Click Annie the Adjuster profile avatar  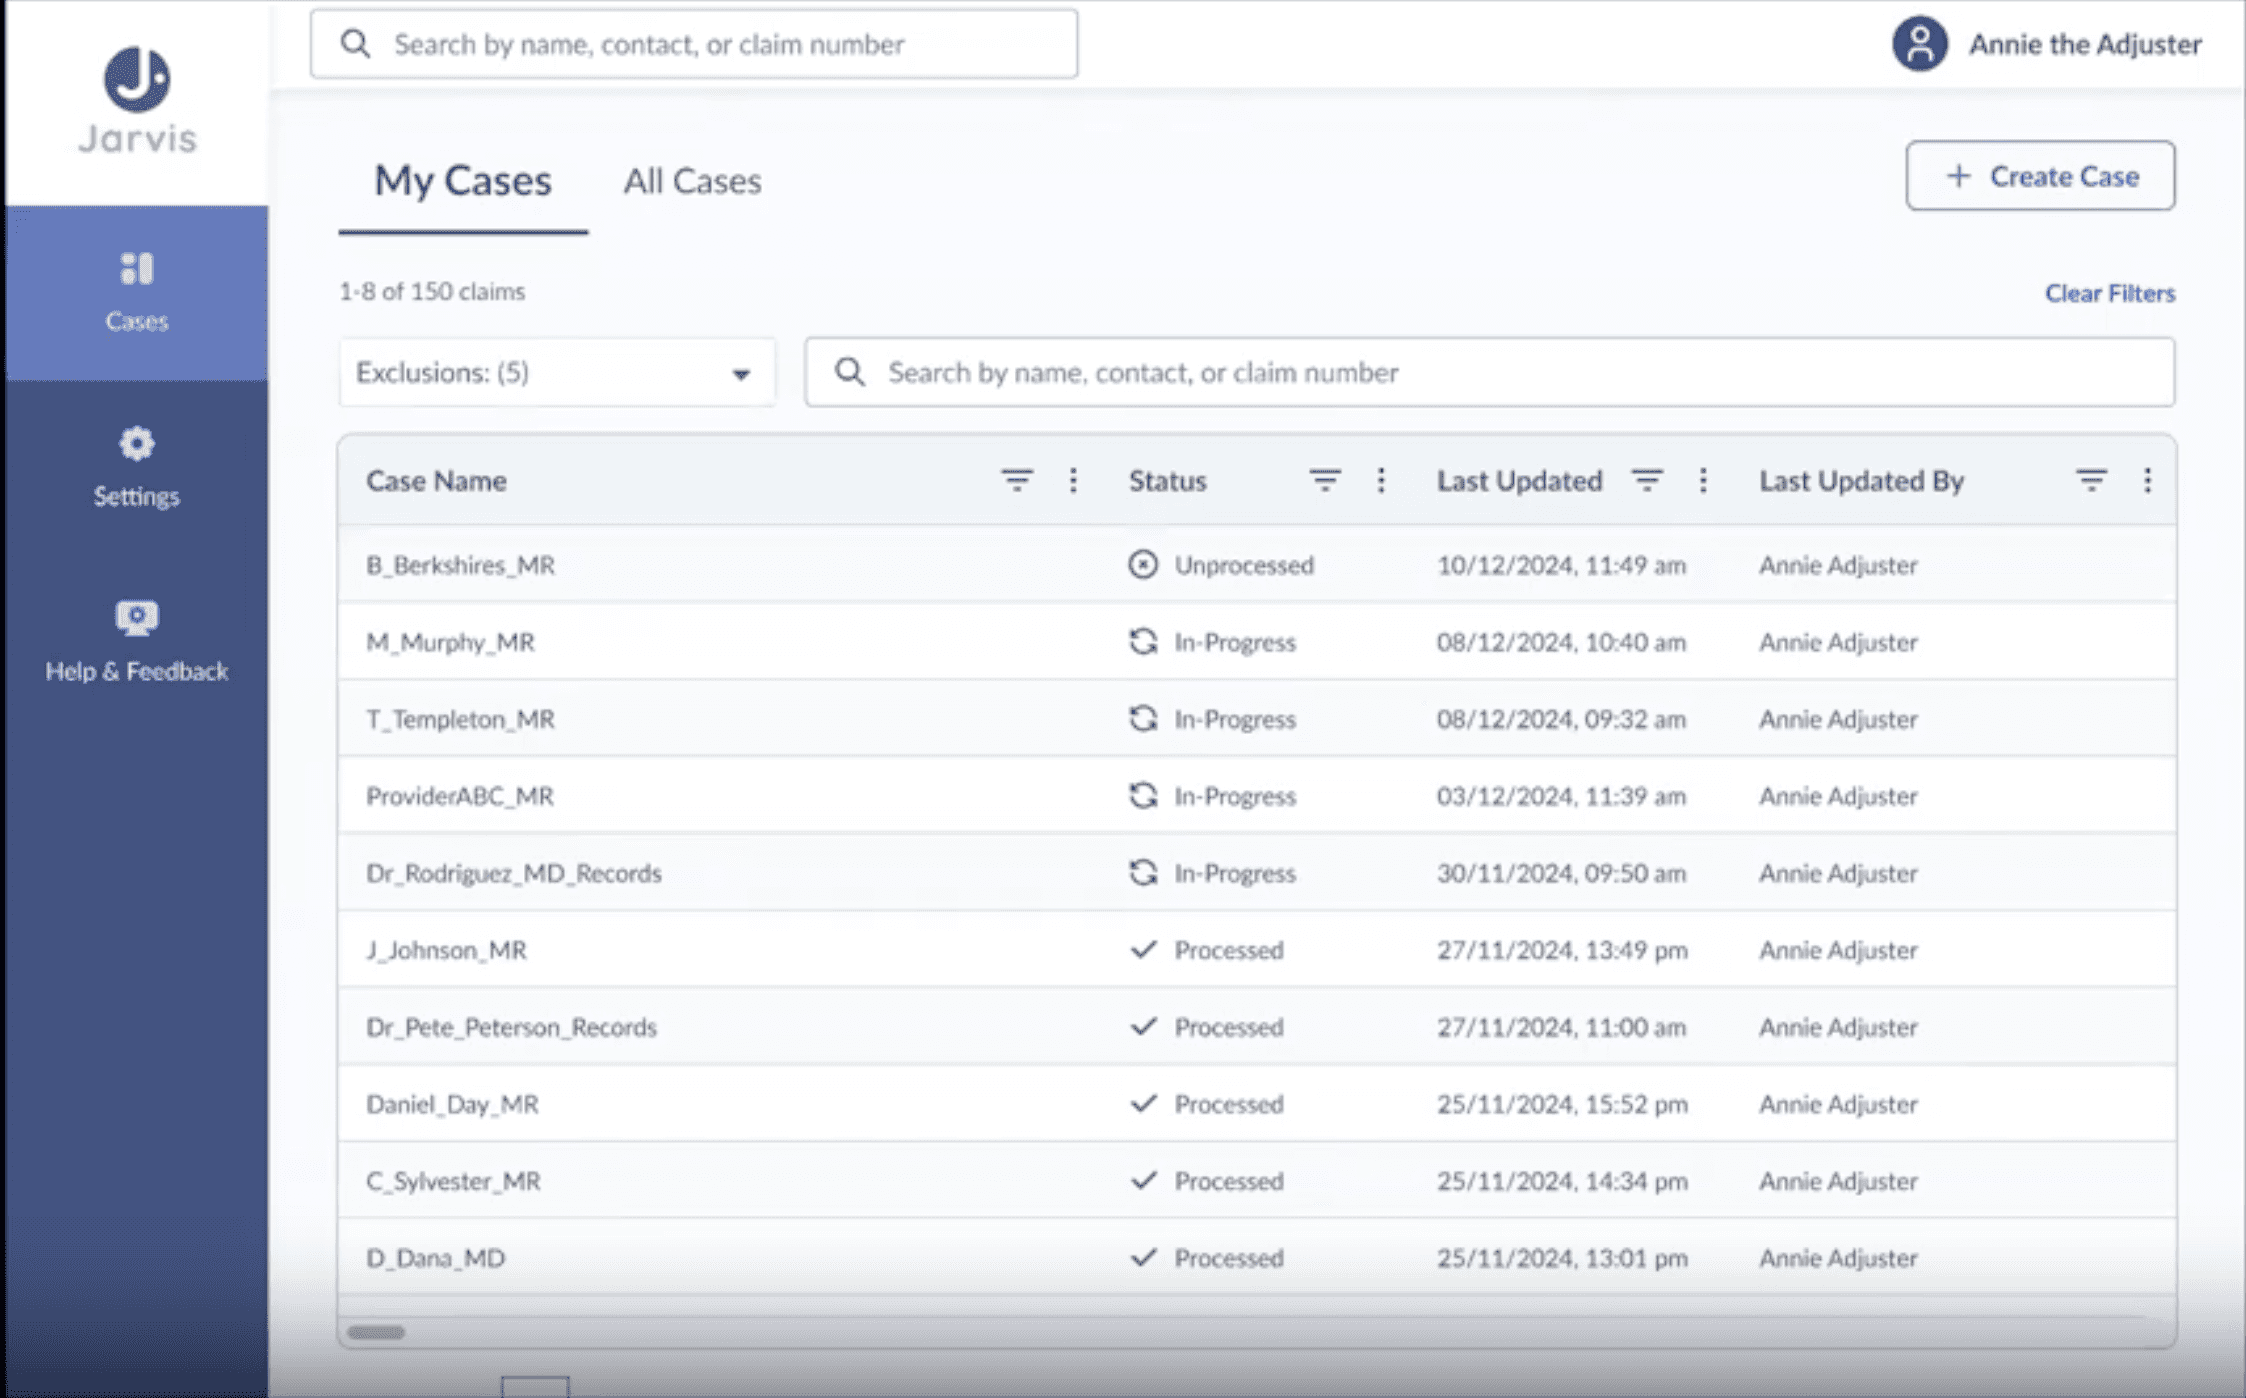click(1919, 44)
